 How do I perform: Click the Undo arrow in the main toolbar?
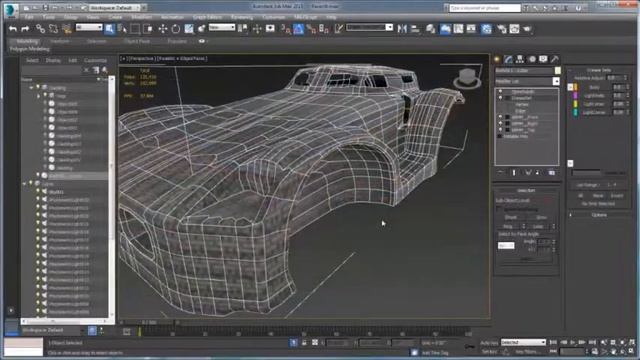[13, 29]
